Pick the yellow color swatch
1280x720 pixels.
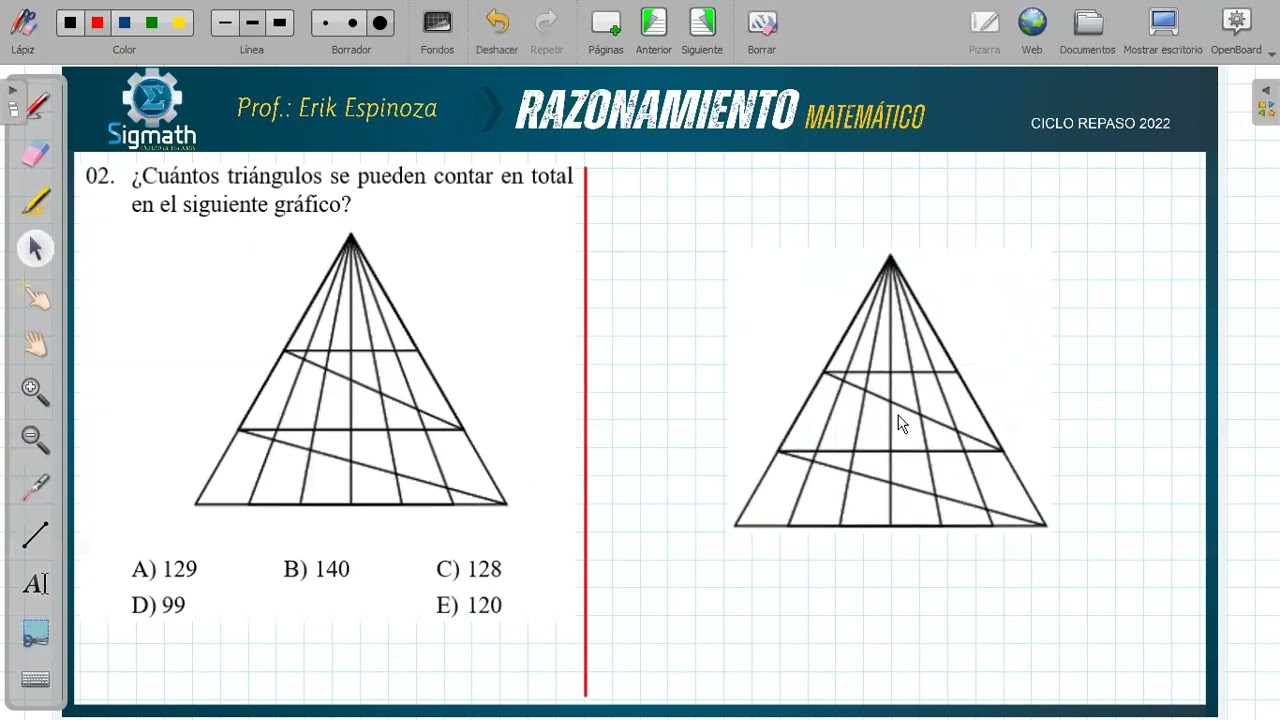178,23
